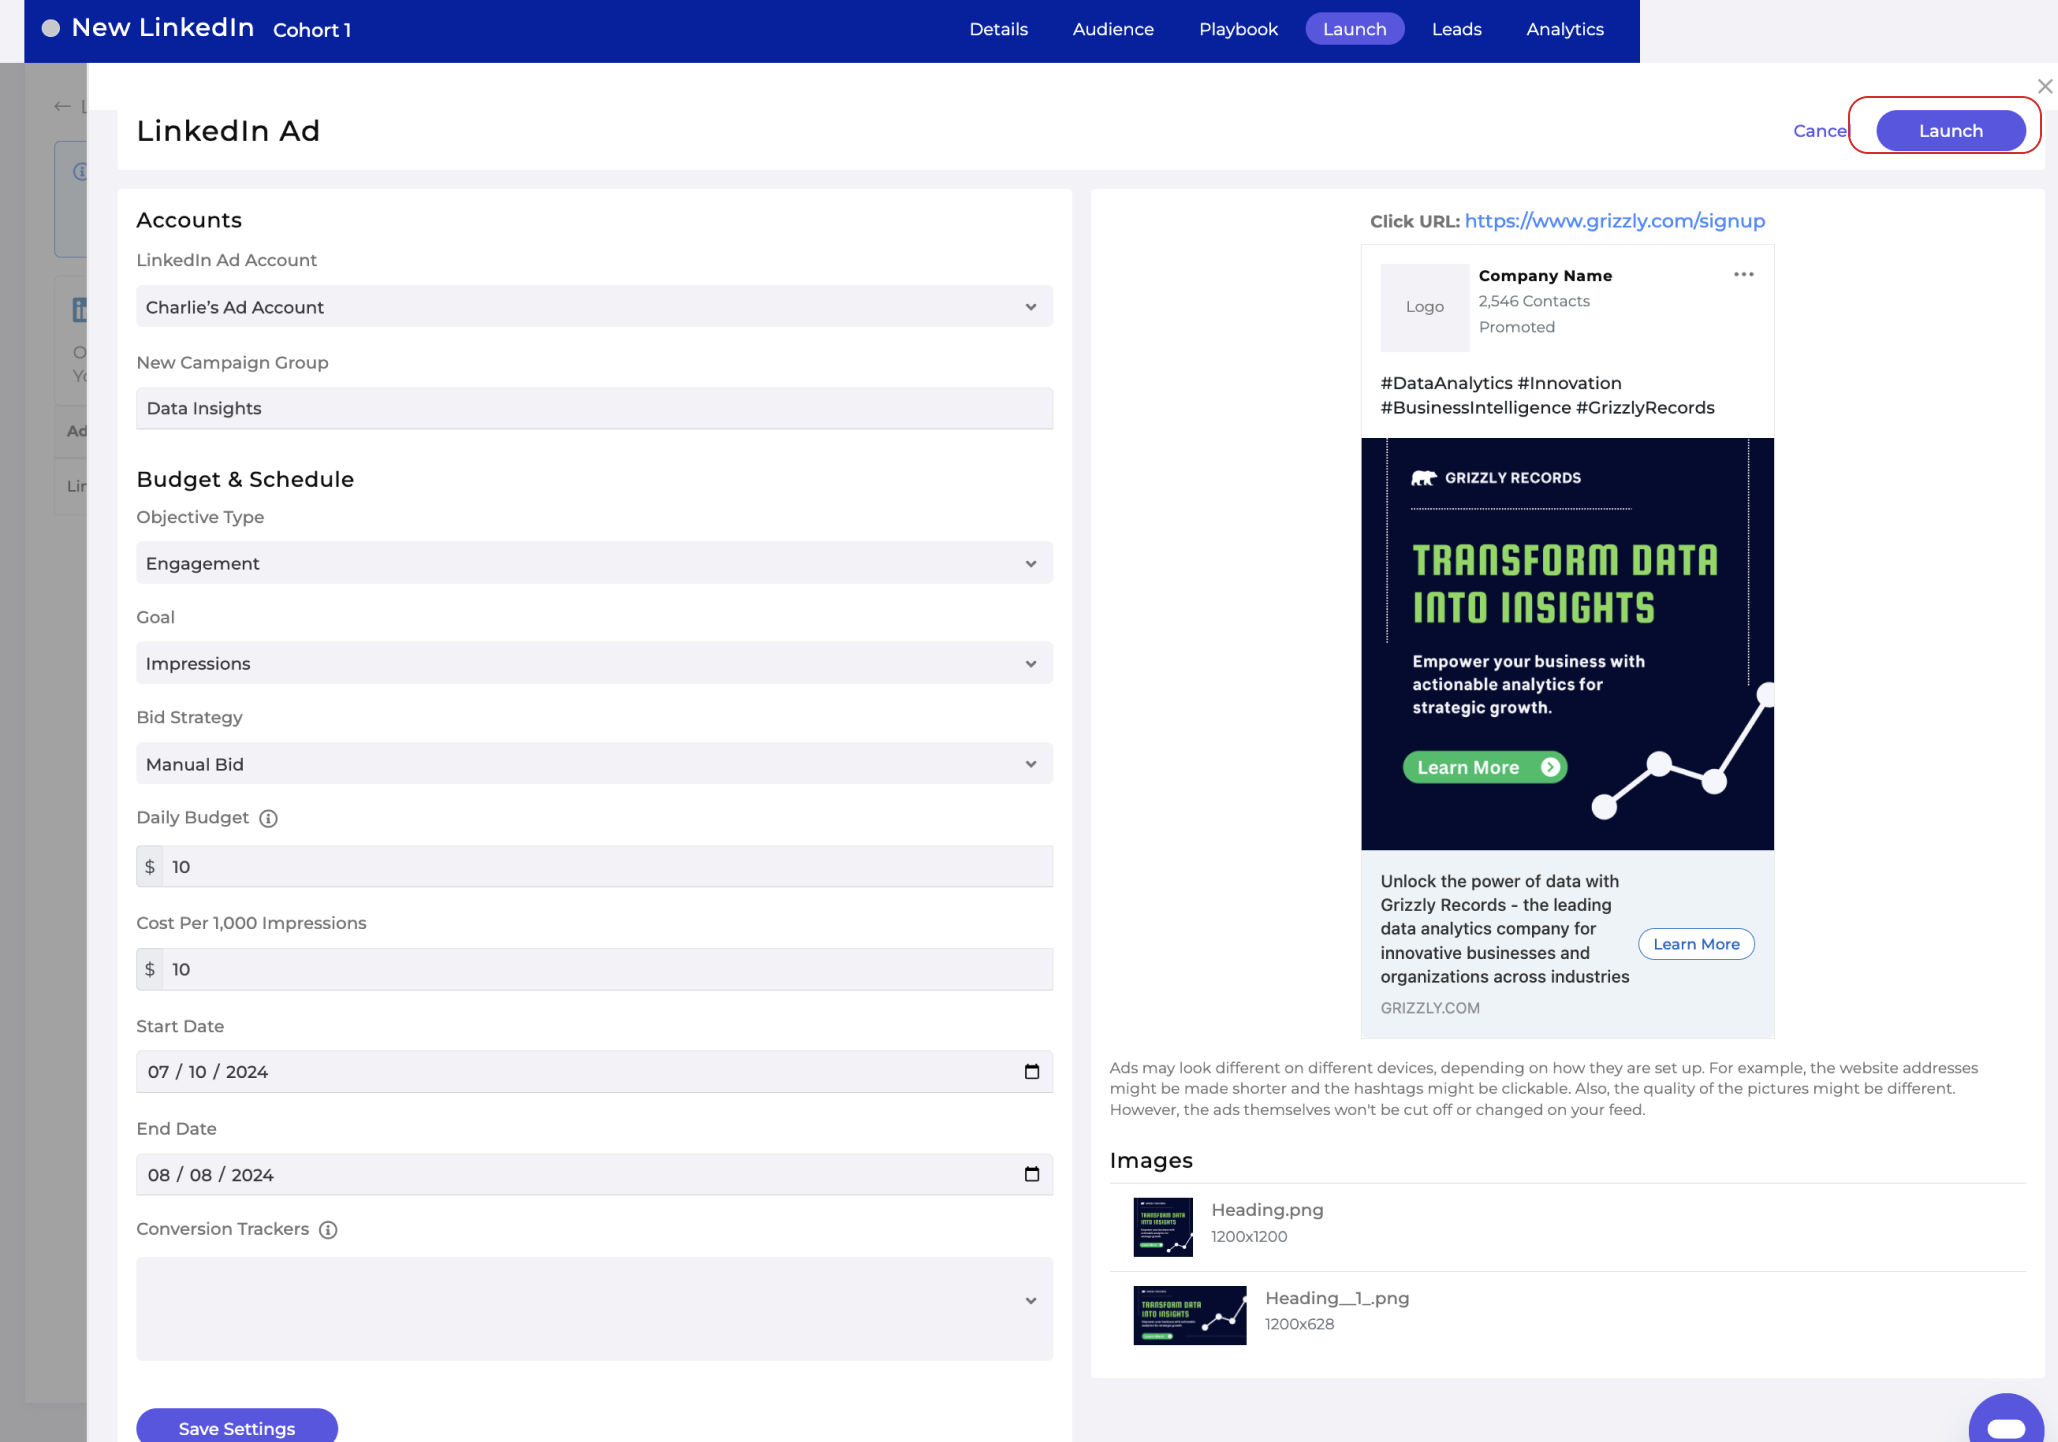Image resolution: width=2058 pixels, height=1442 pixels.
Task: Switch to the Audience tab
Action: pos(1113,29)
